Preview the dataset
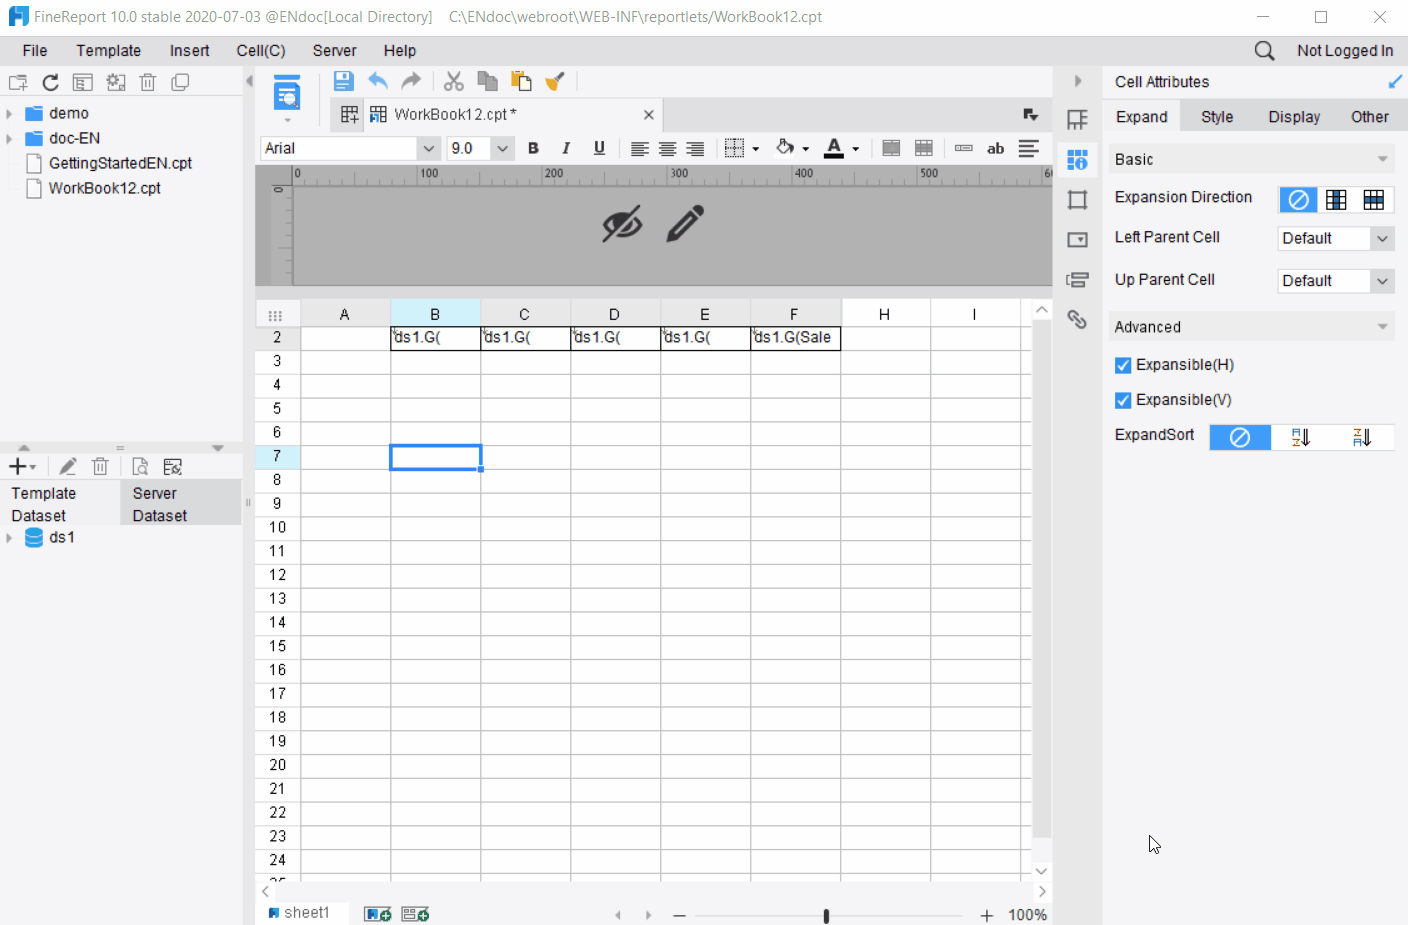This screenshot has width=1408, height=925. (140, 467)
